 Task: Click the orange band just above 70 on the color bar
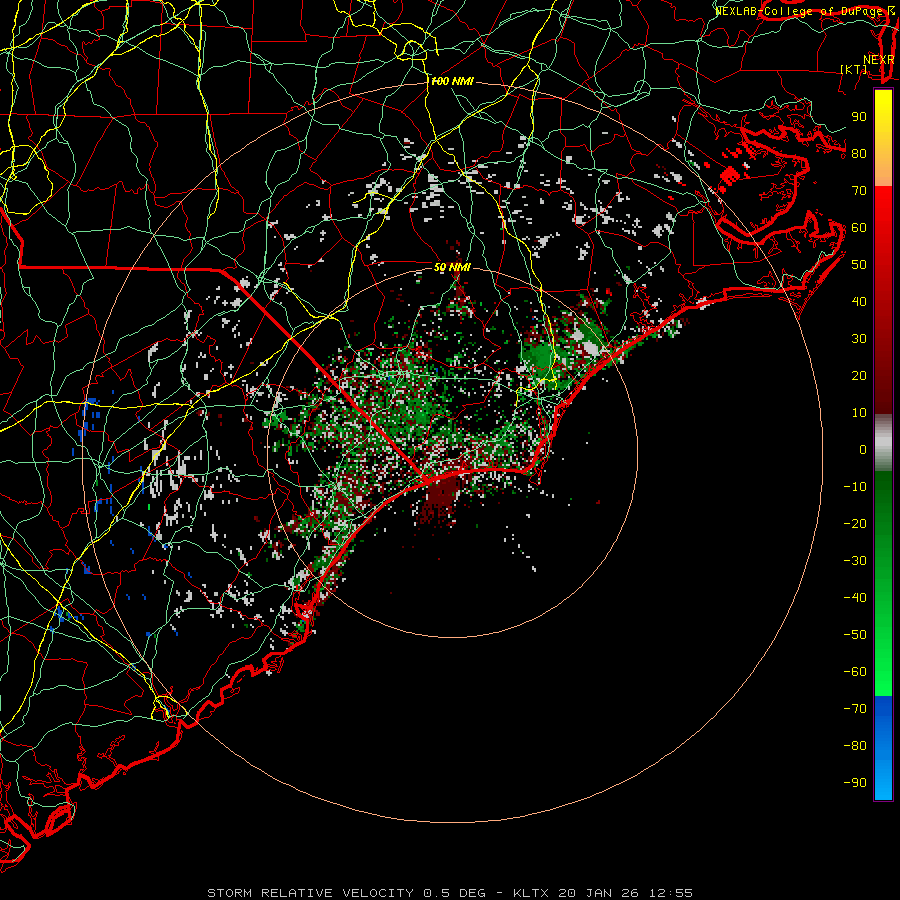tap(883, 172)
